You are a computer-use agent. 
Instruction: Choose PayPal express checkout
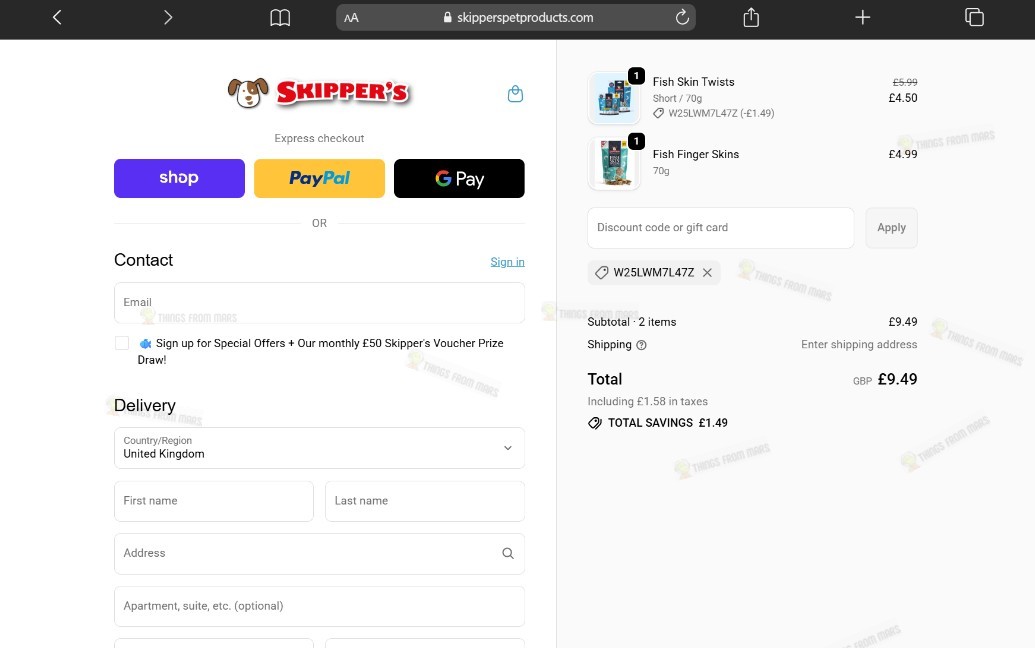point(319,178)
